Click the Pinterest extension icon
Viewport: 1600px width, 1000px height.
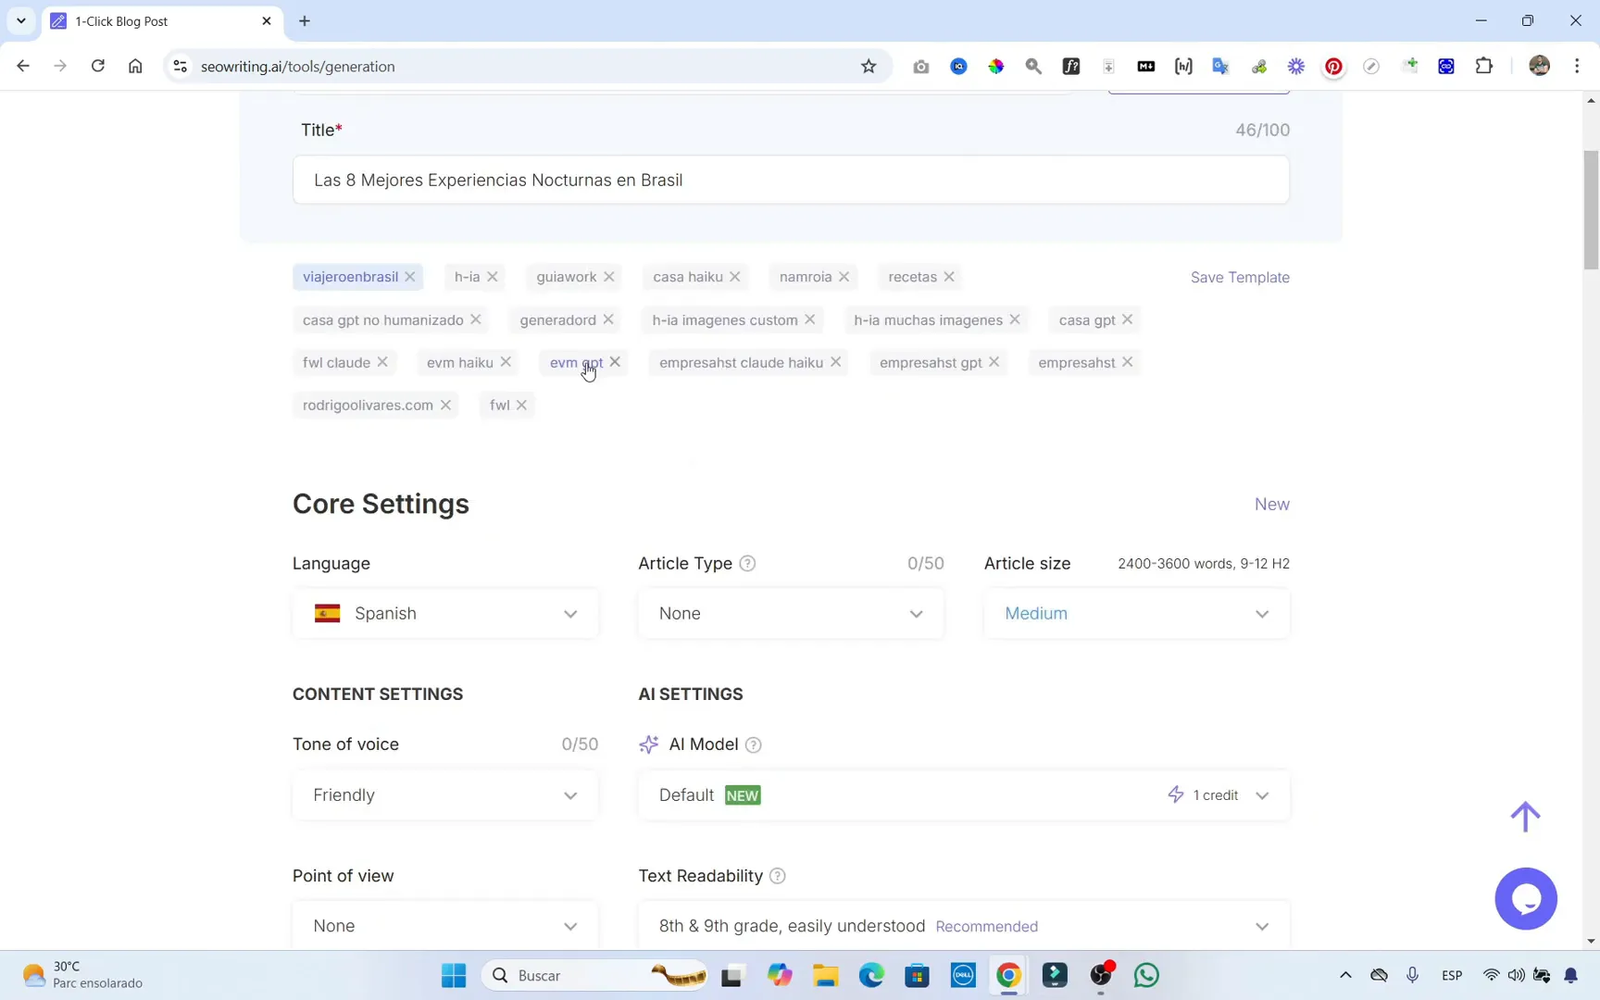(x=1333, y=66)
